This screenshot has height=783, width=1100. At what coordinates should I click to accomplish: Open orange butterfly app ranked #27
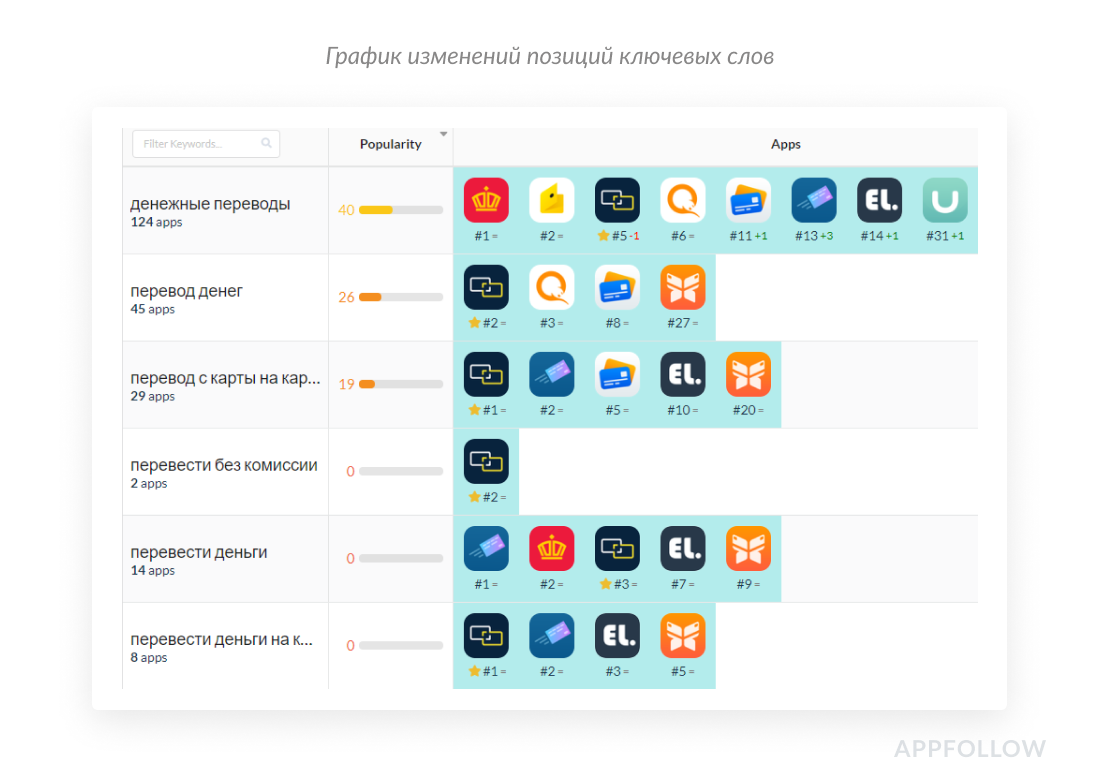click(x=683, y=287)
